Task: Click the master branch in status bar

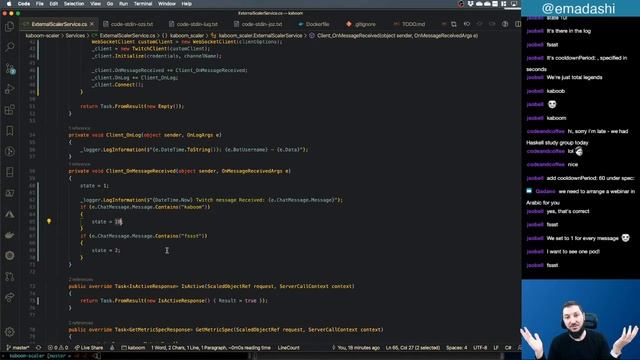Action: (x=18, y=348)
